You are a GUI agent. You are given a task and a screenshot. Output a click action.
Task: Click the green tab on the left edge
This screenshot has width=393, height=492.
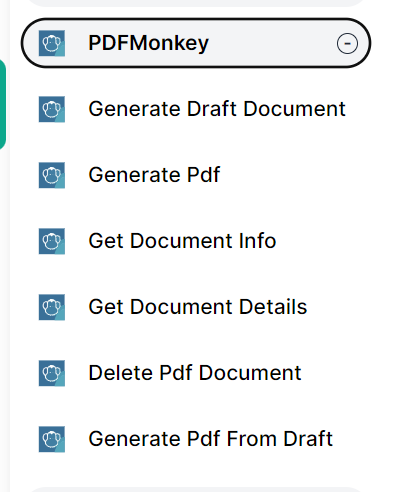click(3, 104)
